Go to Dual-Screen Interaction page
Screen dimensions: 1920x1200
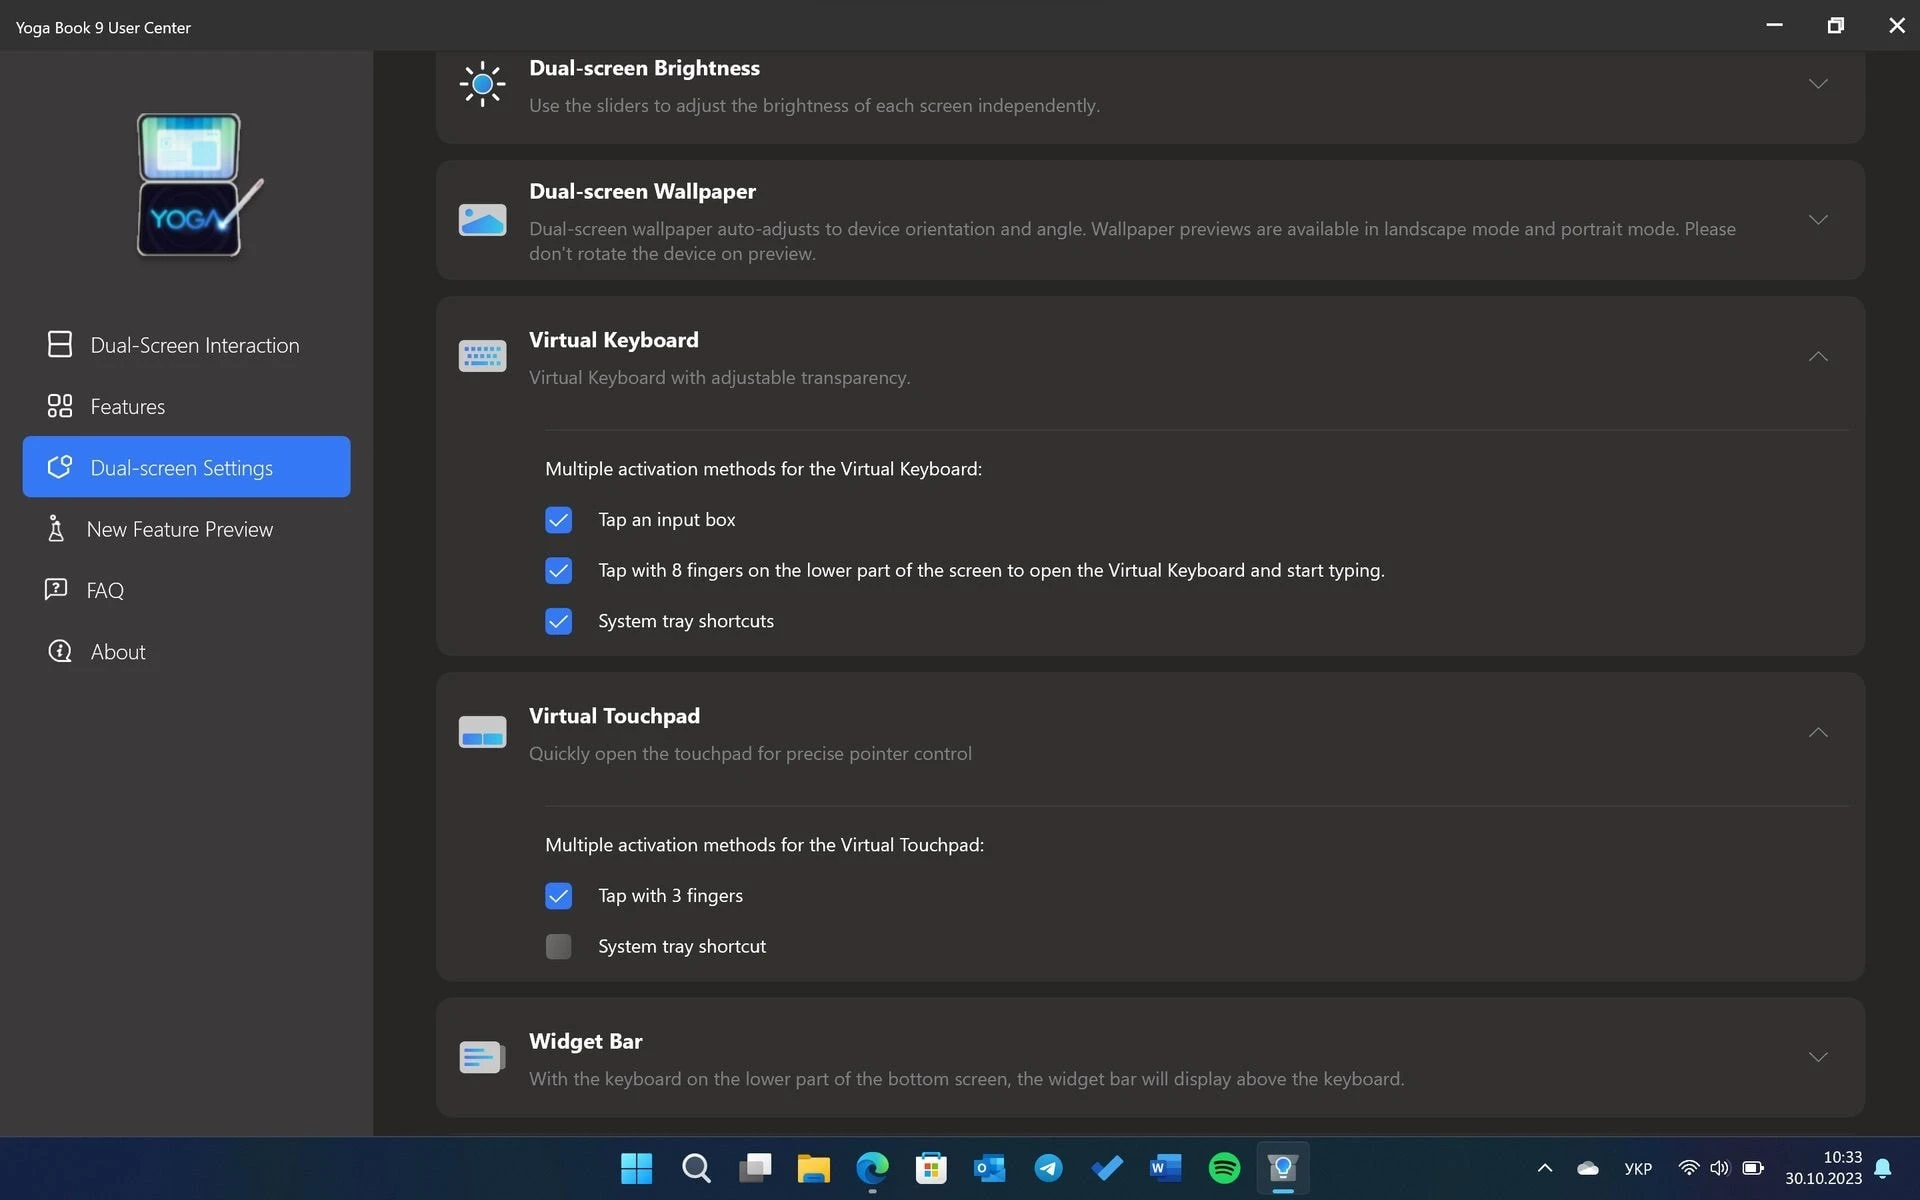pyautogui.click(x=187, y=345)
